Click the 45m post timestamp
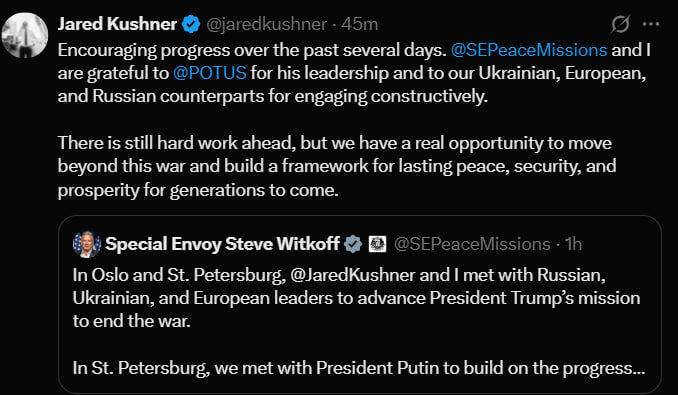678x395 pixels. point(359,24)
